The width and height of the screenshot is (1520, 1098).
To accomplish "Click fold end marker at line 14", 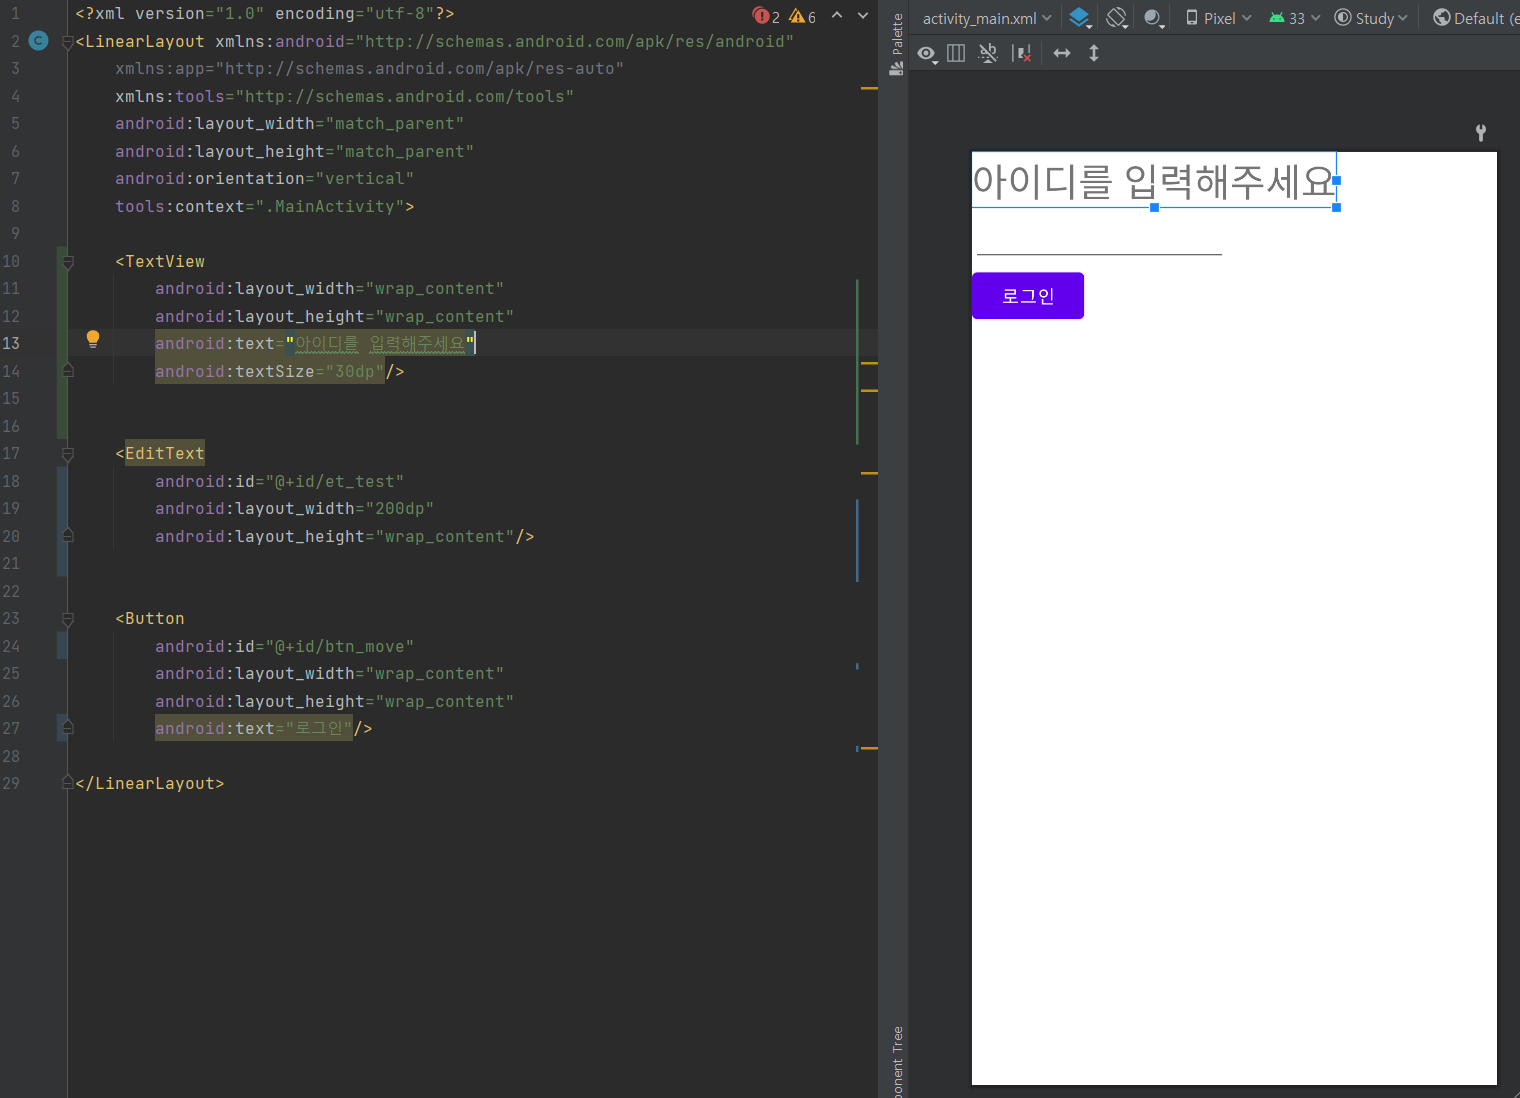I will (68, 371).
